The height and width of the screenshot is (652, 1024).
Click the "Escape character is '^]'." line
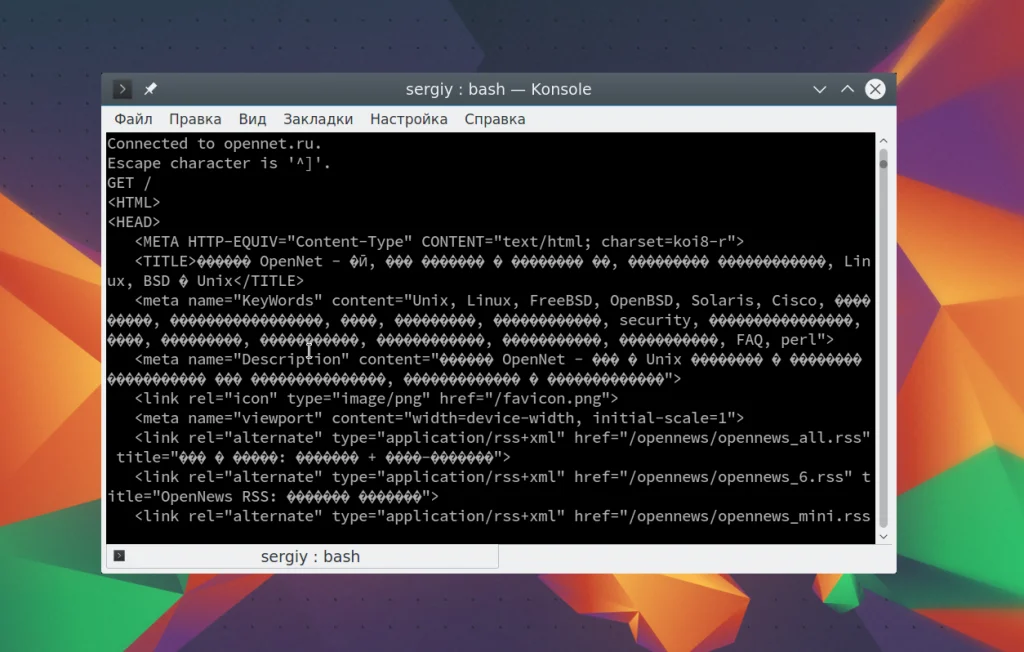(x=219, y=163)
